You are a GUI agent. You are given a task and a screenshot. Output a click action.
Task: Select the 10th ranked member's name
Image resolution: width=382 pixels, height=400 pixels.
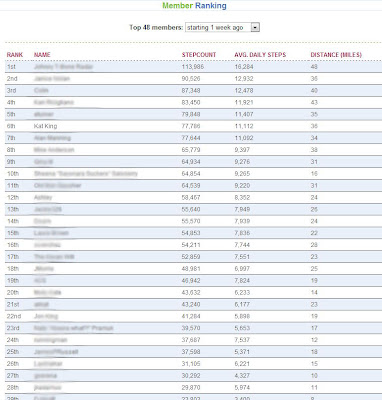[86, 173]
